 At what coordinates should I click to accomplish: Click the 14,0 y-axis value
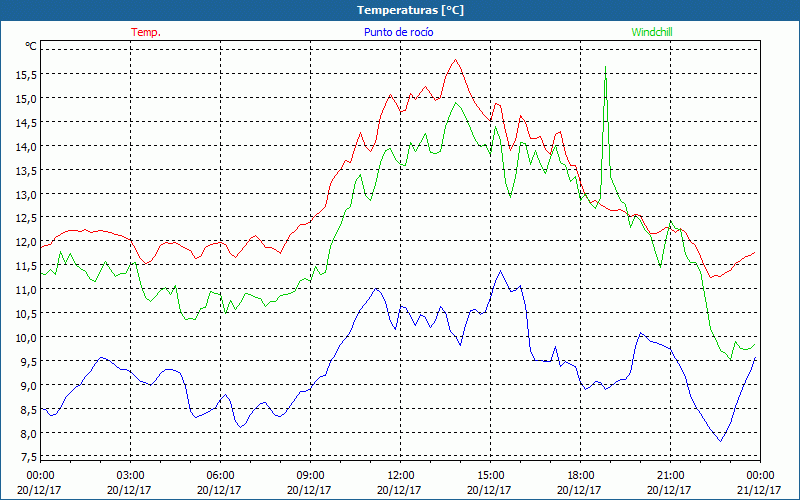(x=26, y=146)
